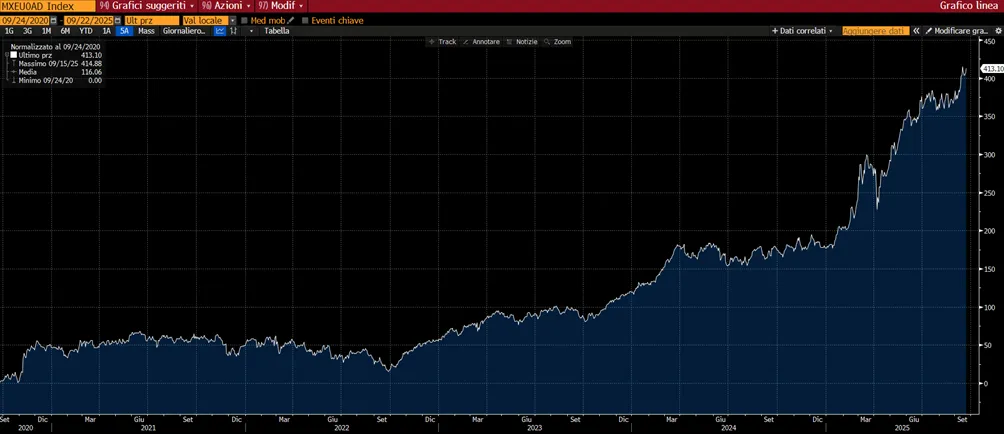1004x434 pixels.
Task: Expand the Dati correlati dropdown
Action: (802, 31)
